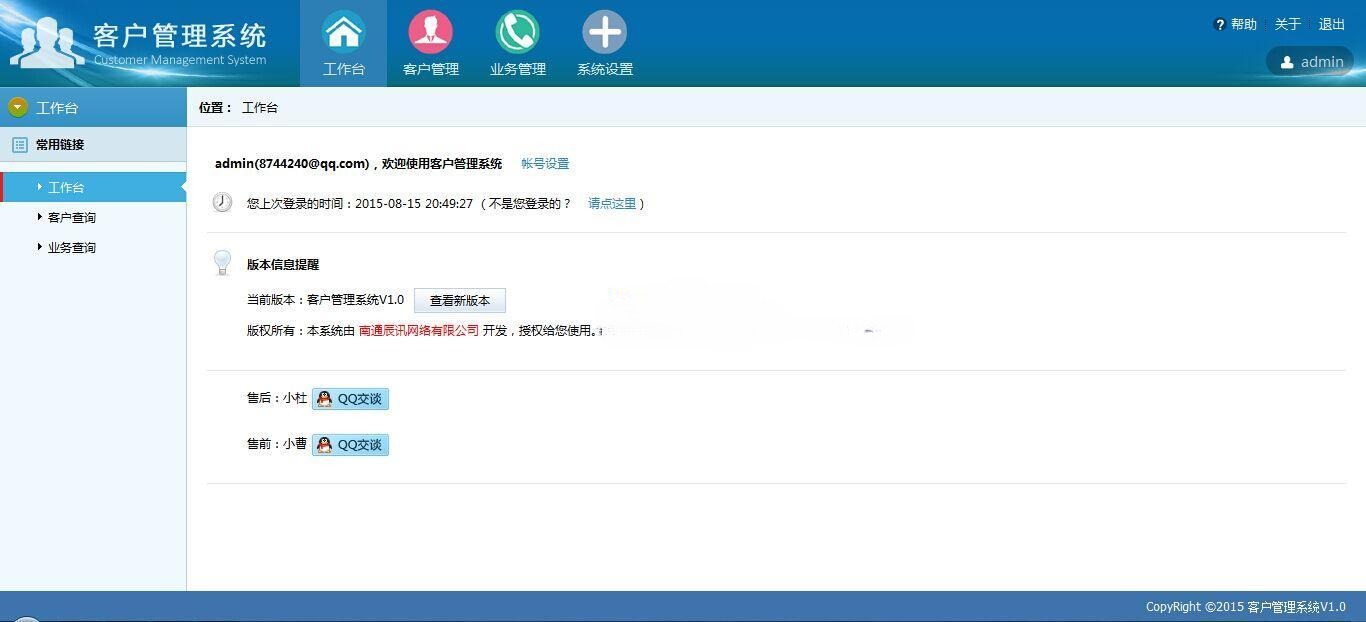Click the clock icon beside last login time
Image resolution: width=1366 pixels, height=622 pixels.
pos(222,202)
